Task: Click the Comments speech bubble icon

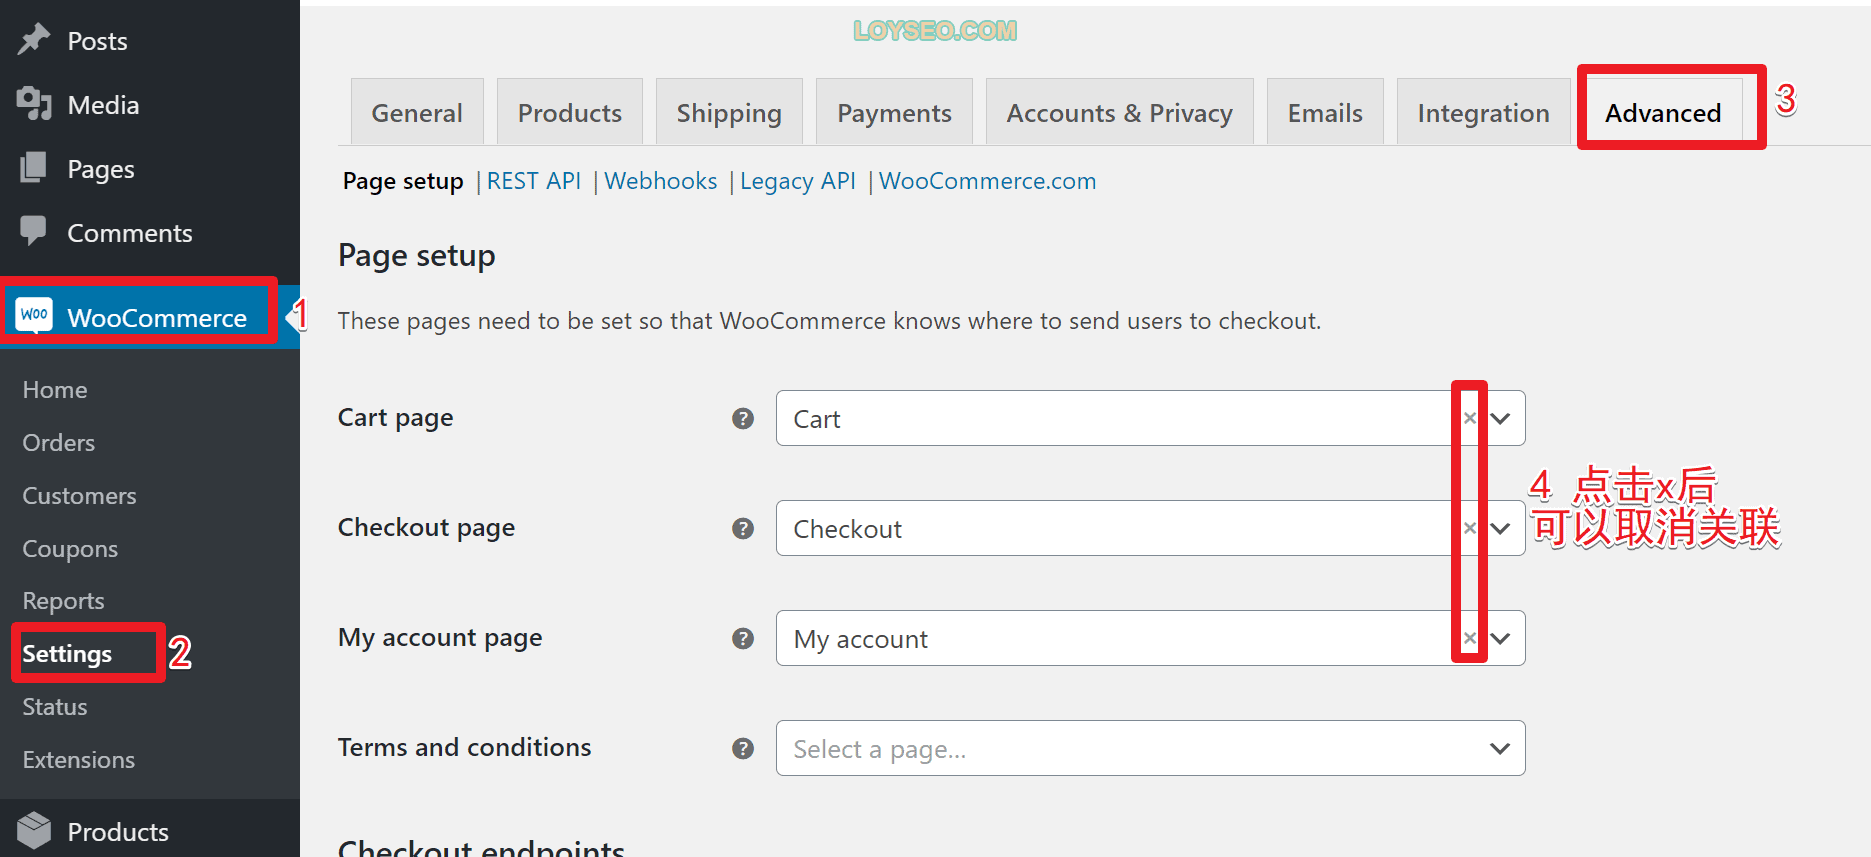Action: click(x=34, y=231)
